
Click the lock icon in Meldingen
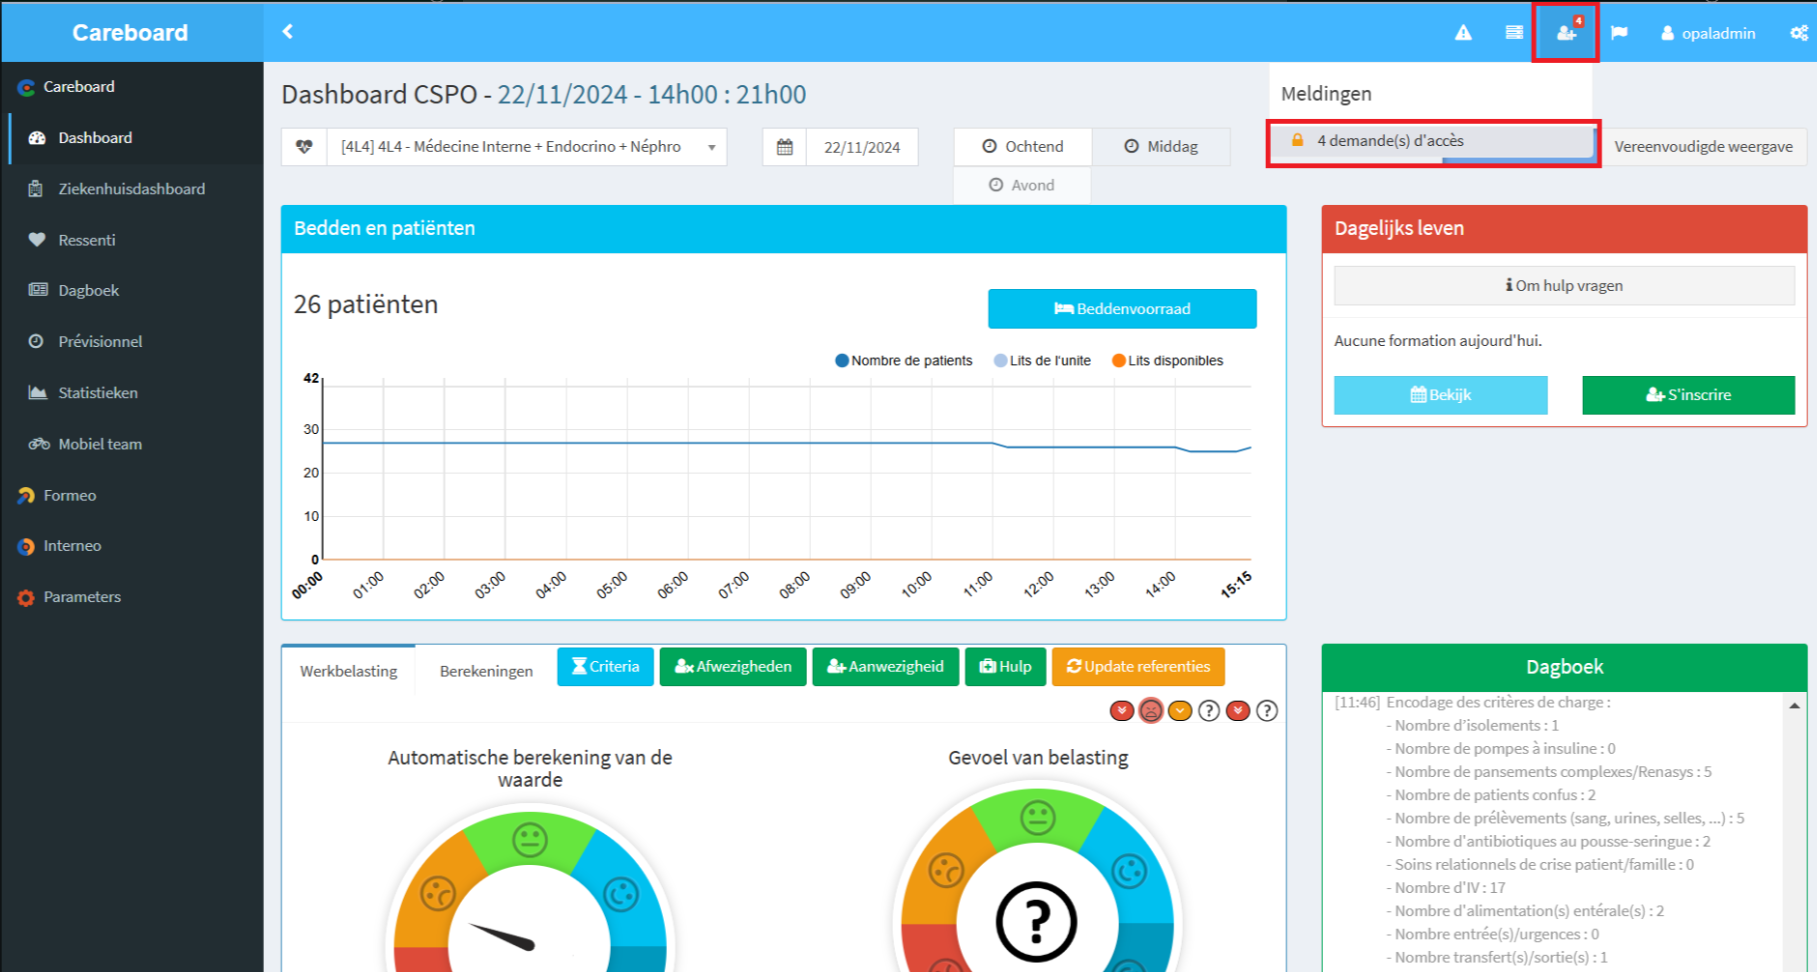(x=1297, y=140)
